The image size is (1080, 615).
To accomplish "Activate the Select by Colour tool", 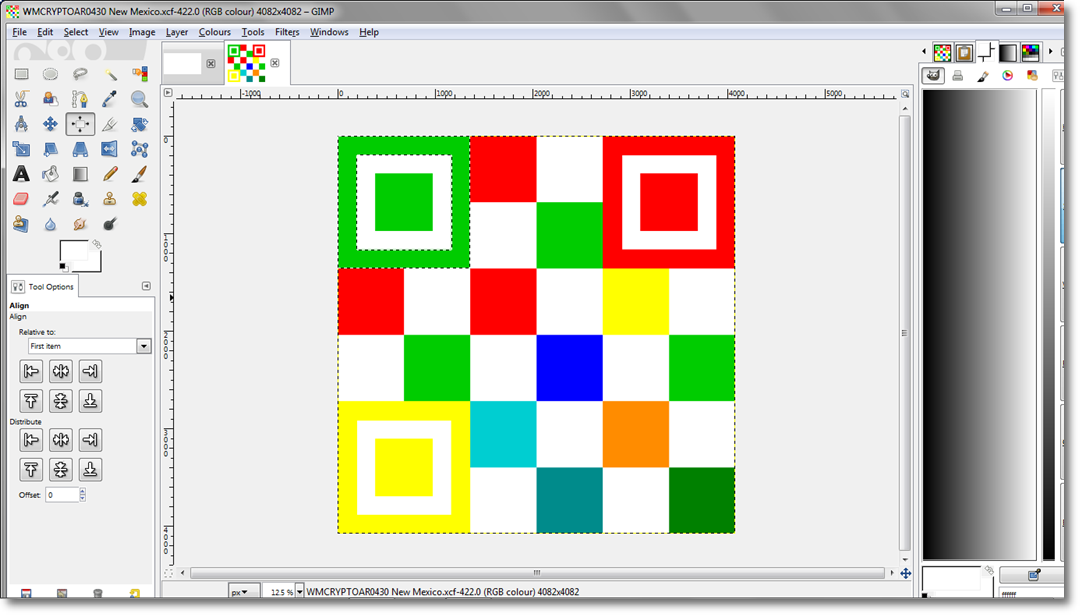I will 139,74.
